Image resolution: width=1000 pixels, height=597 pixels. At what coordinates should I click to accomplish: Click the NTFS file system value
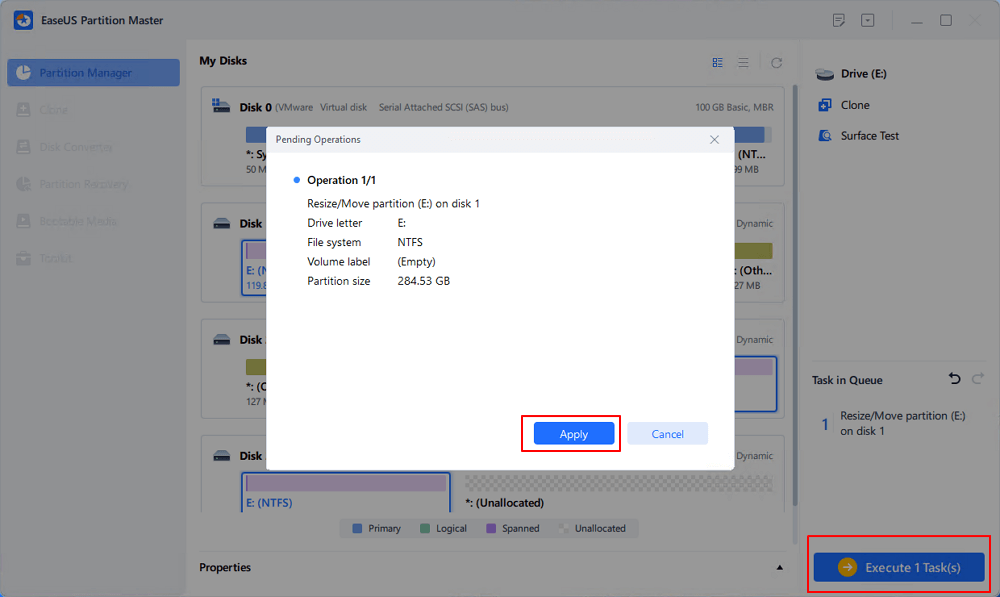point(410,242)
